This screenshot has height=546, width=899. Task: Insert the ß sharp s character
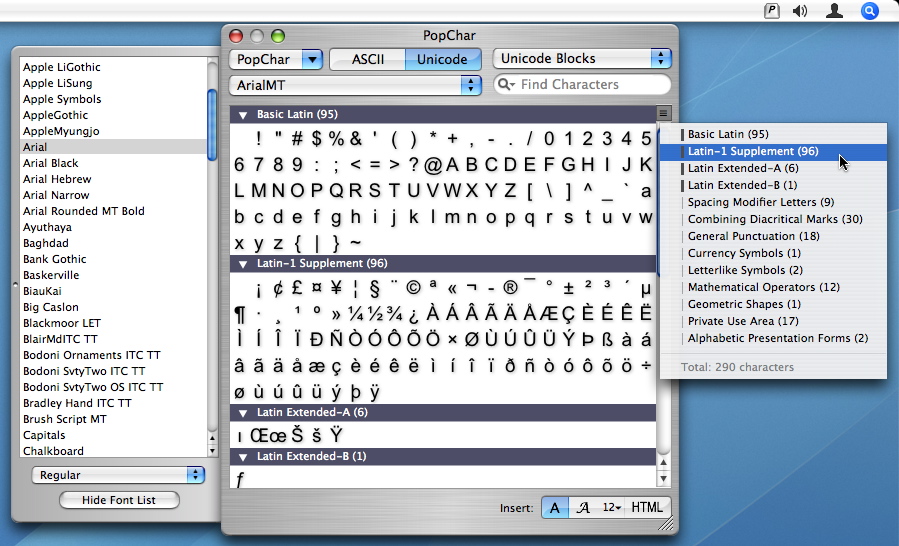607,340
